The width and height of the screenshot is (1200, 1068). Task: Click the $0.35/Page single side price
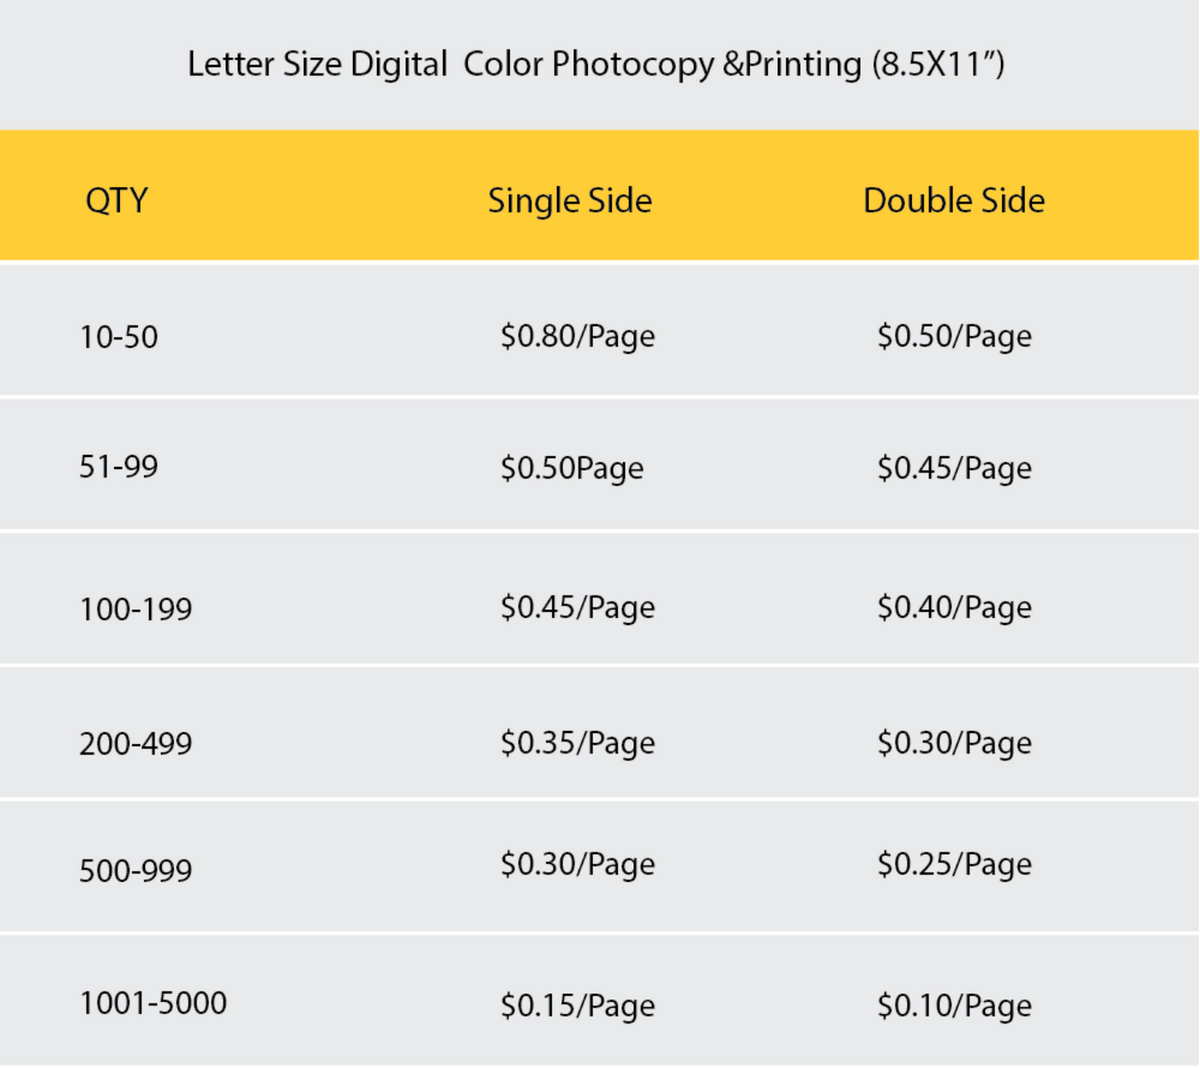578,744
